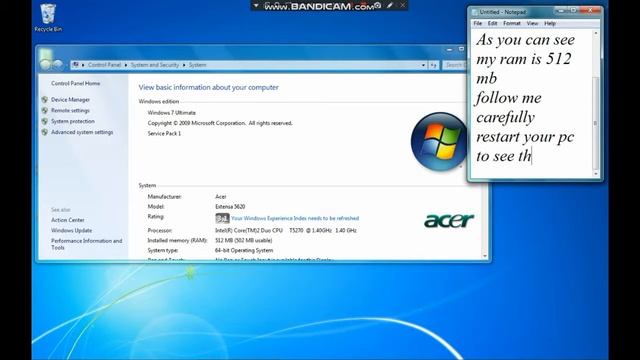
Task: Click the Notepad scroll down arrow
Action: [596, 174]
